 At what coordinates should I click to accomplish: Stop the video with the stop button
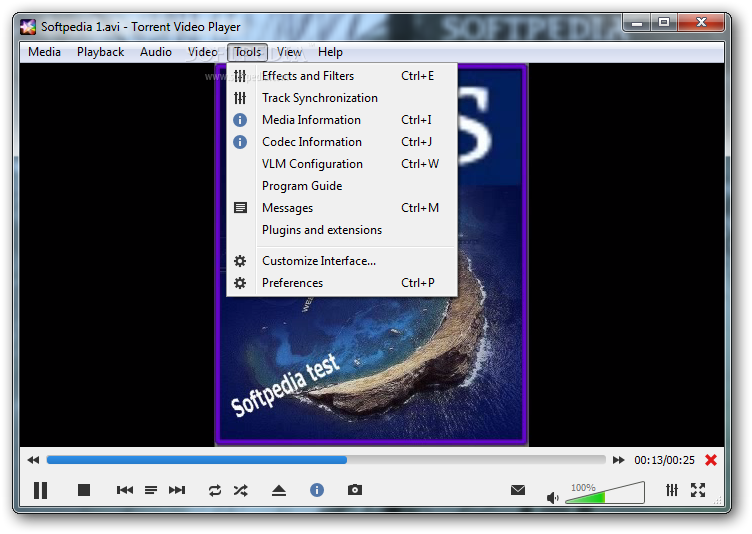[x=84, y=490]
